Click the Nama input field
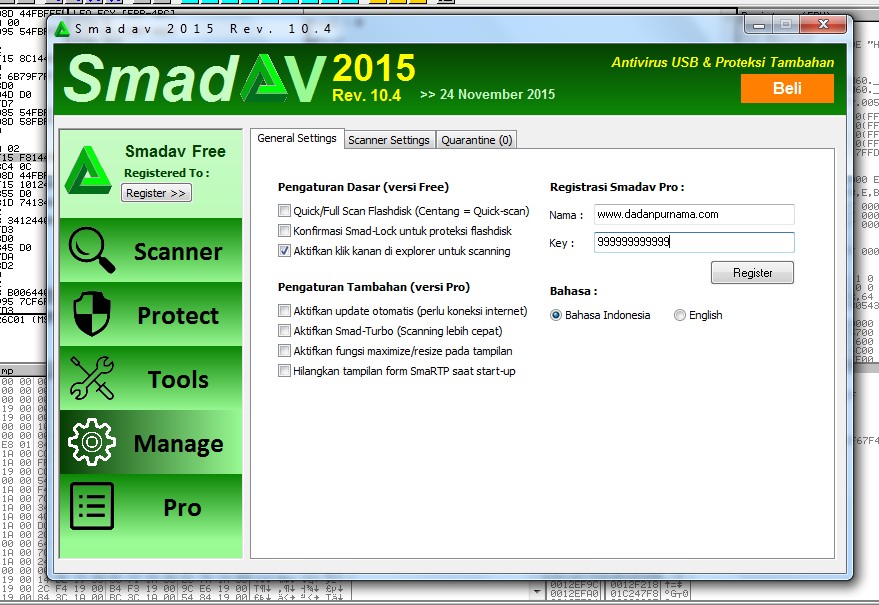This screenshot has width=879, height=605. (x=694, y=214)
